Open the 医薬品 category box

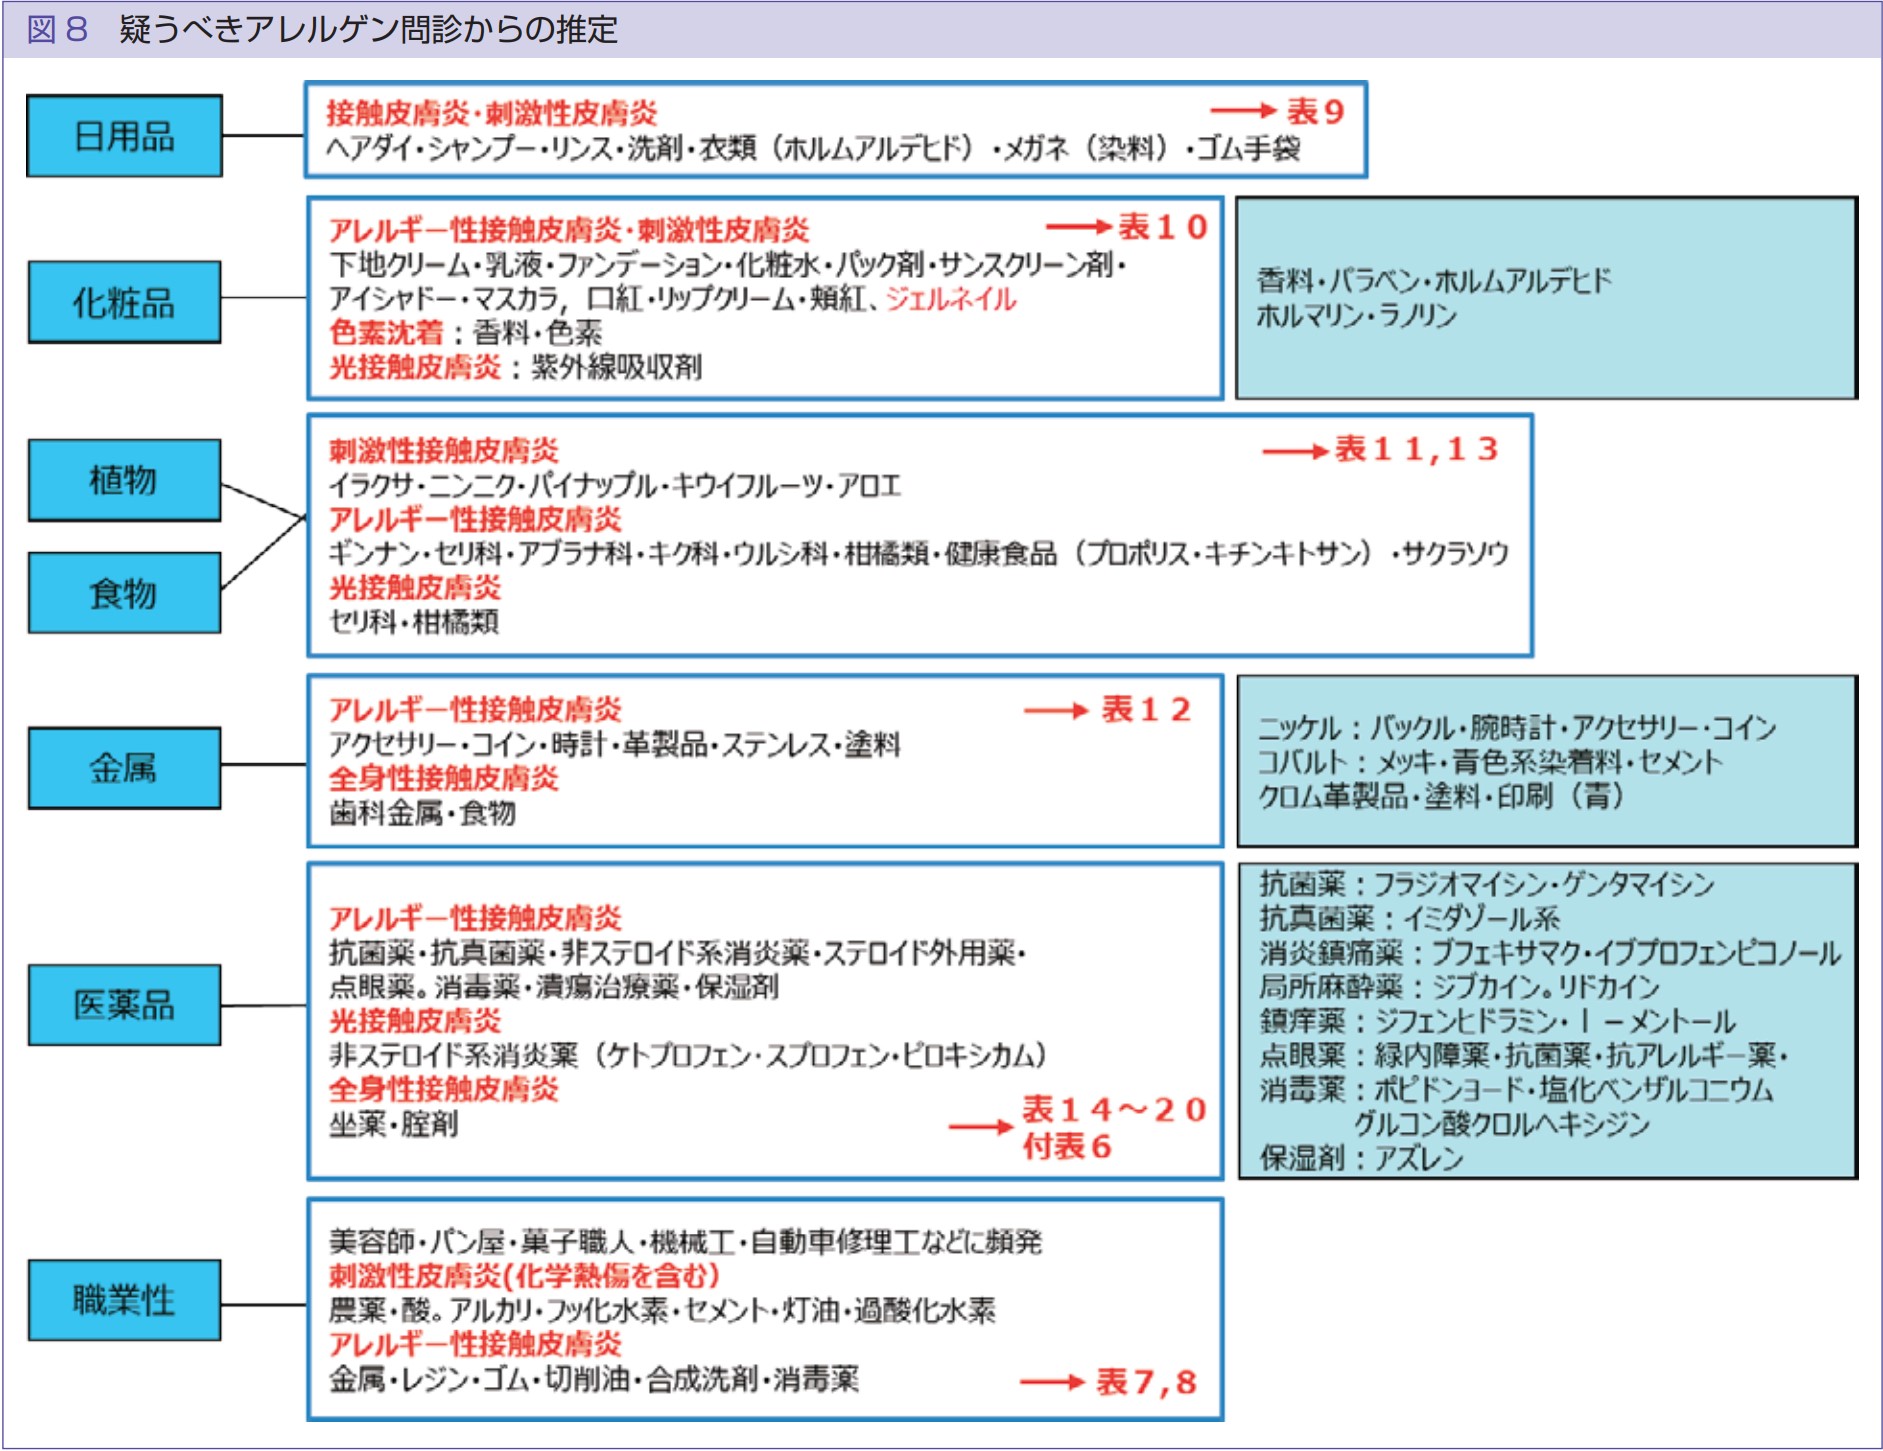124,1004
